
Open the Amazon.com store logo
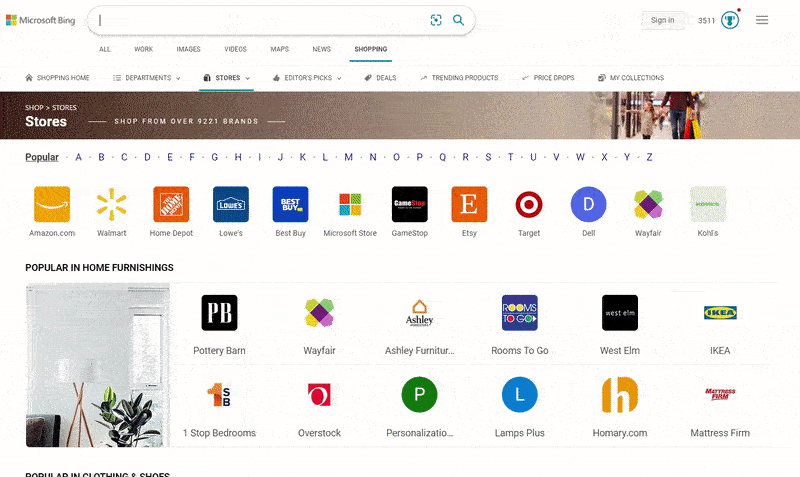click(52, 204)
